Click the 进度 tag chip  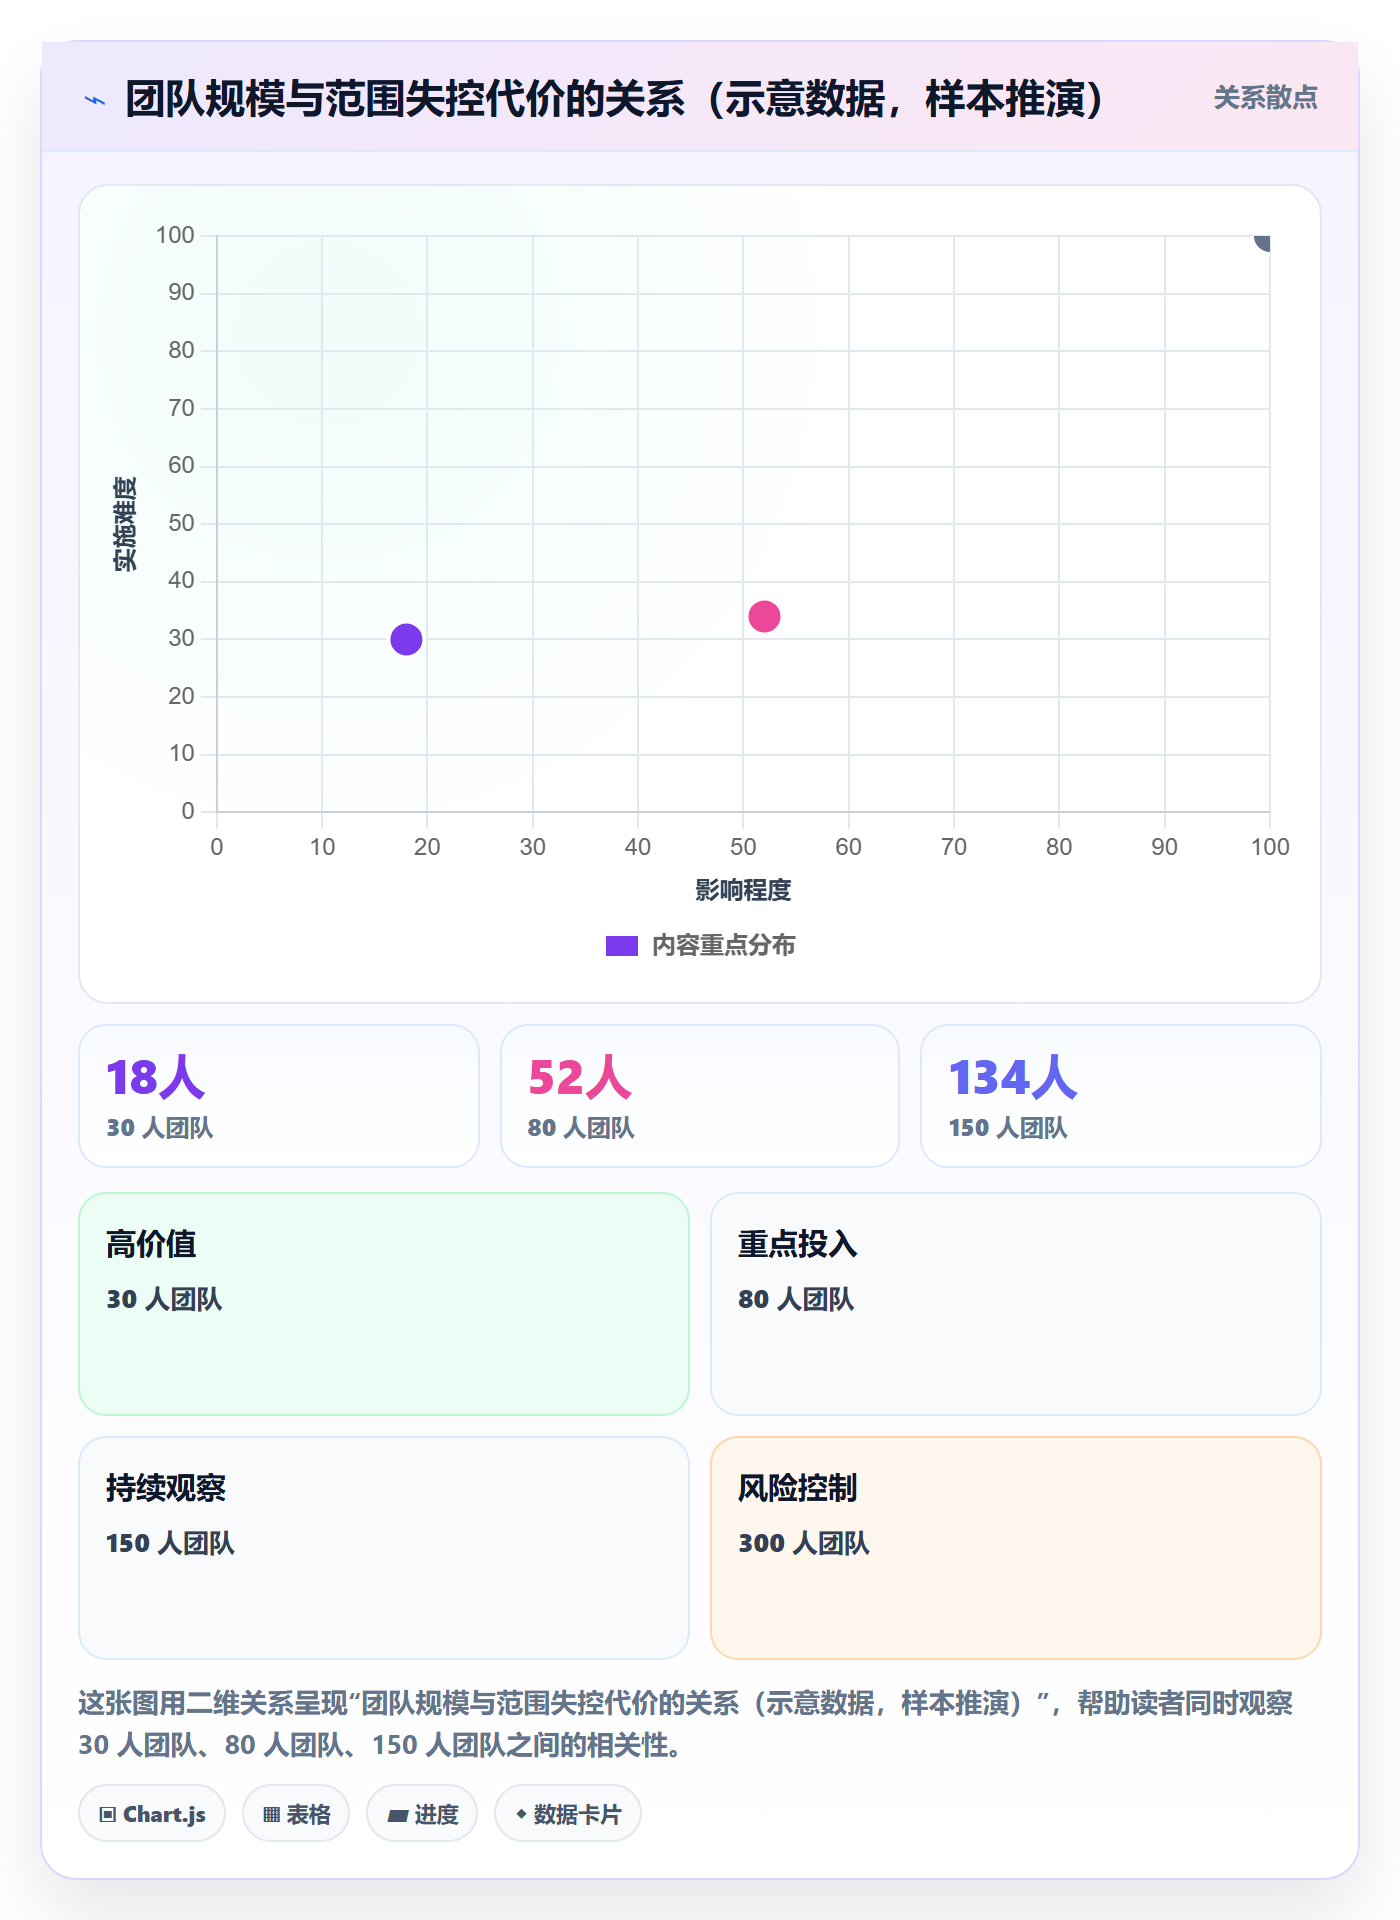422,1814
